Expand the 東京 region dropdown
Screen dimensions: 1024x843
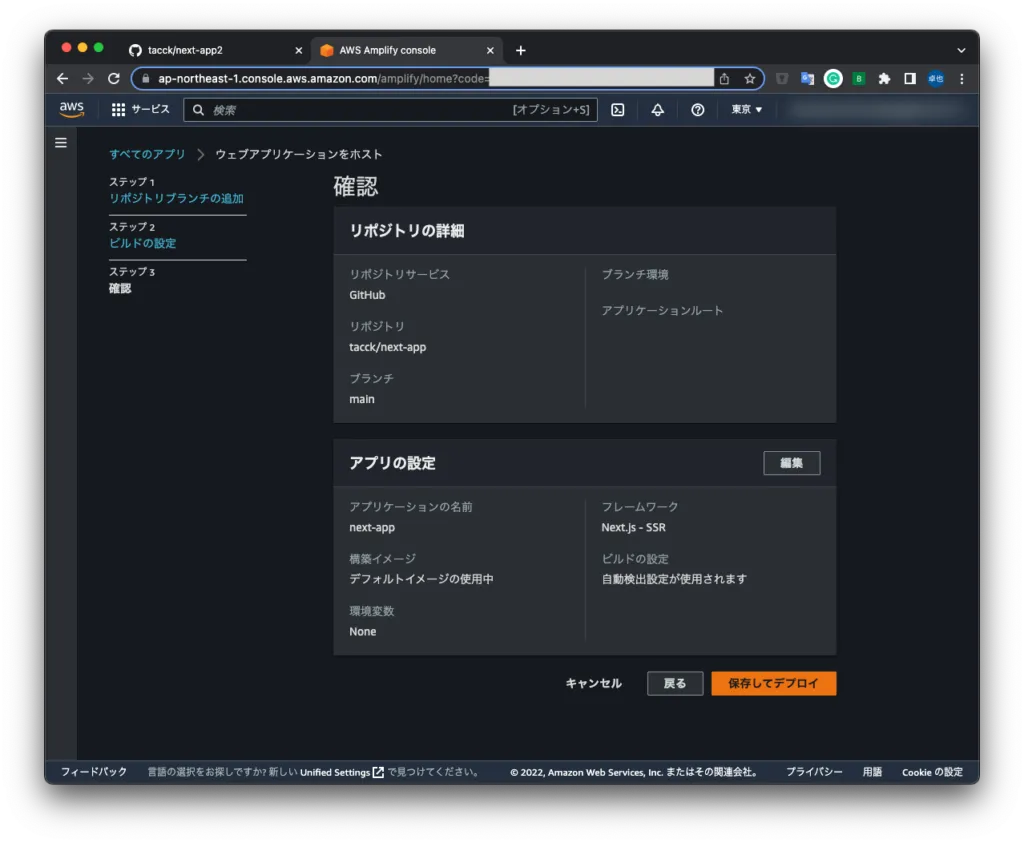[746, 110]
